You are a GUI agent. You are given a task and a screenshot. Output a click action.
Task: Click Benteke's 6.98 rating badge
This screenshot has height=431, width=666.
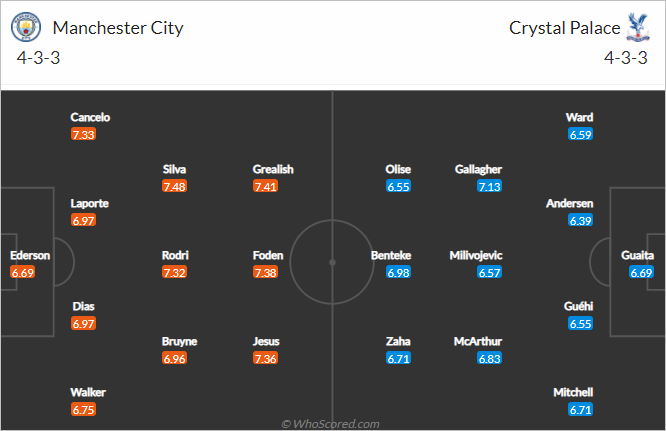(398, 272)
